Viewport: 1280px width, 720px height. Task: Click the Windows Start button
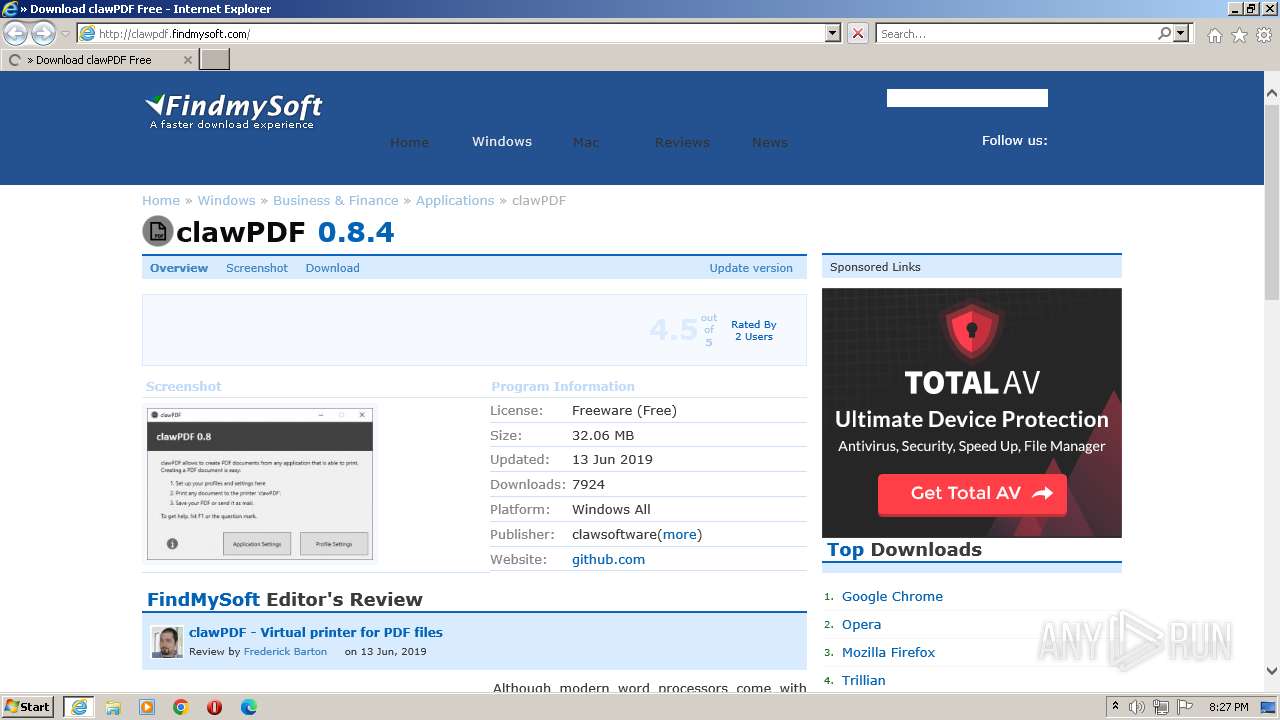[27, 706]
